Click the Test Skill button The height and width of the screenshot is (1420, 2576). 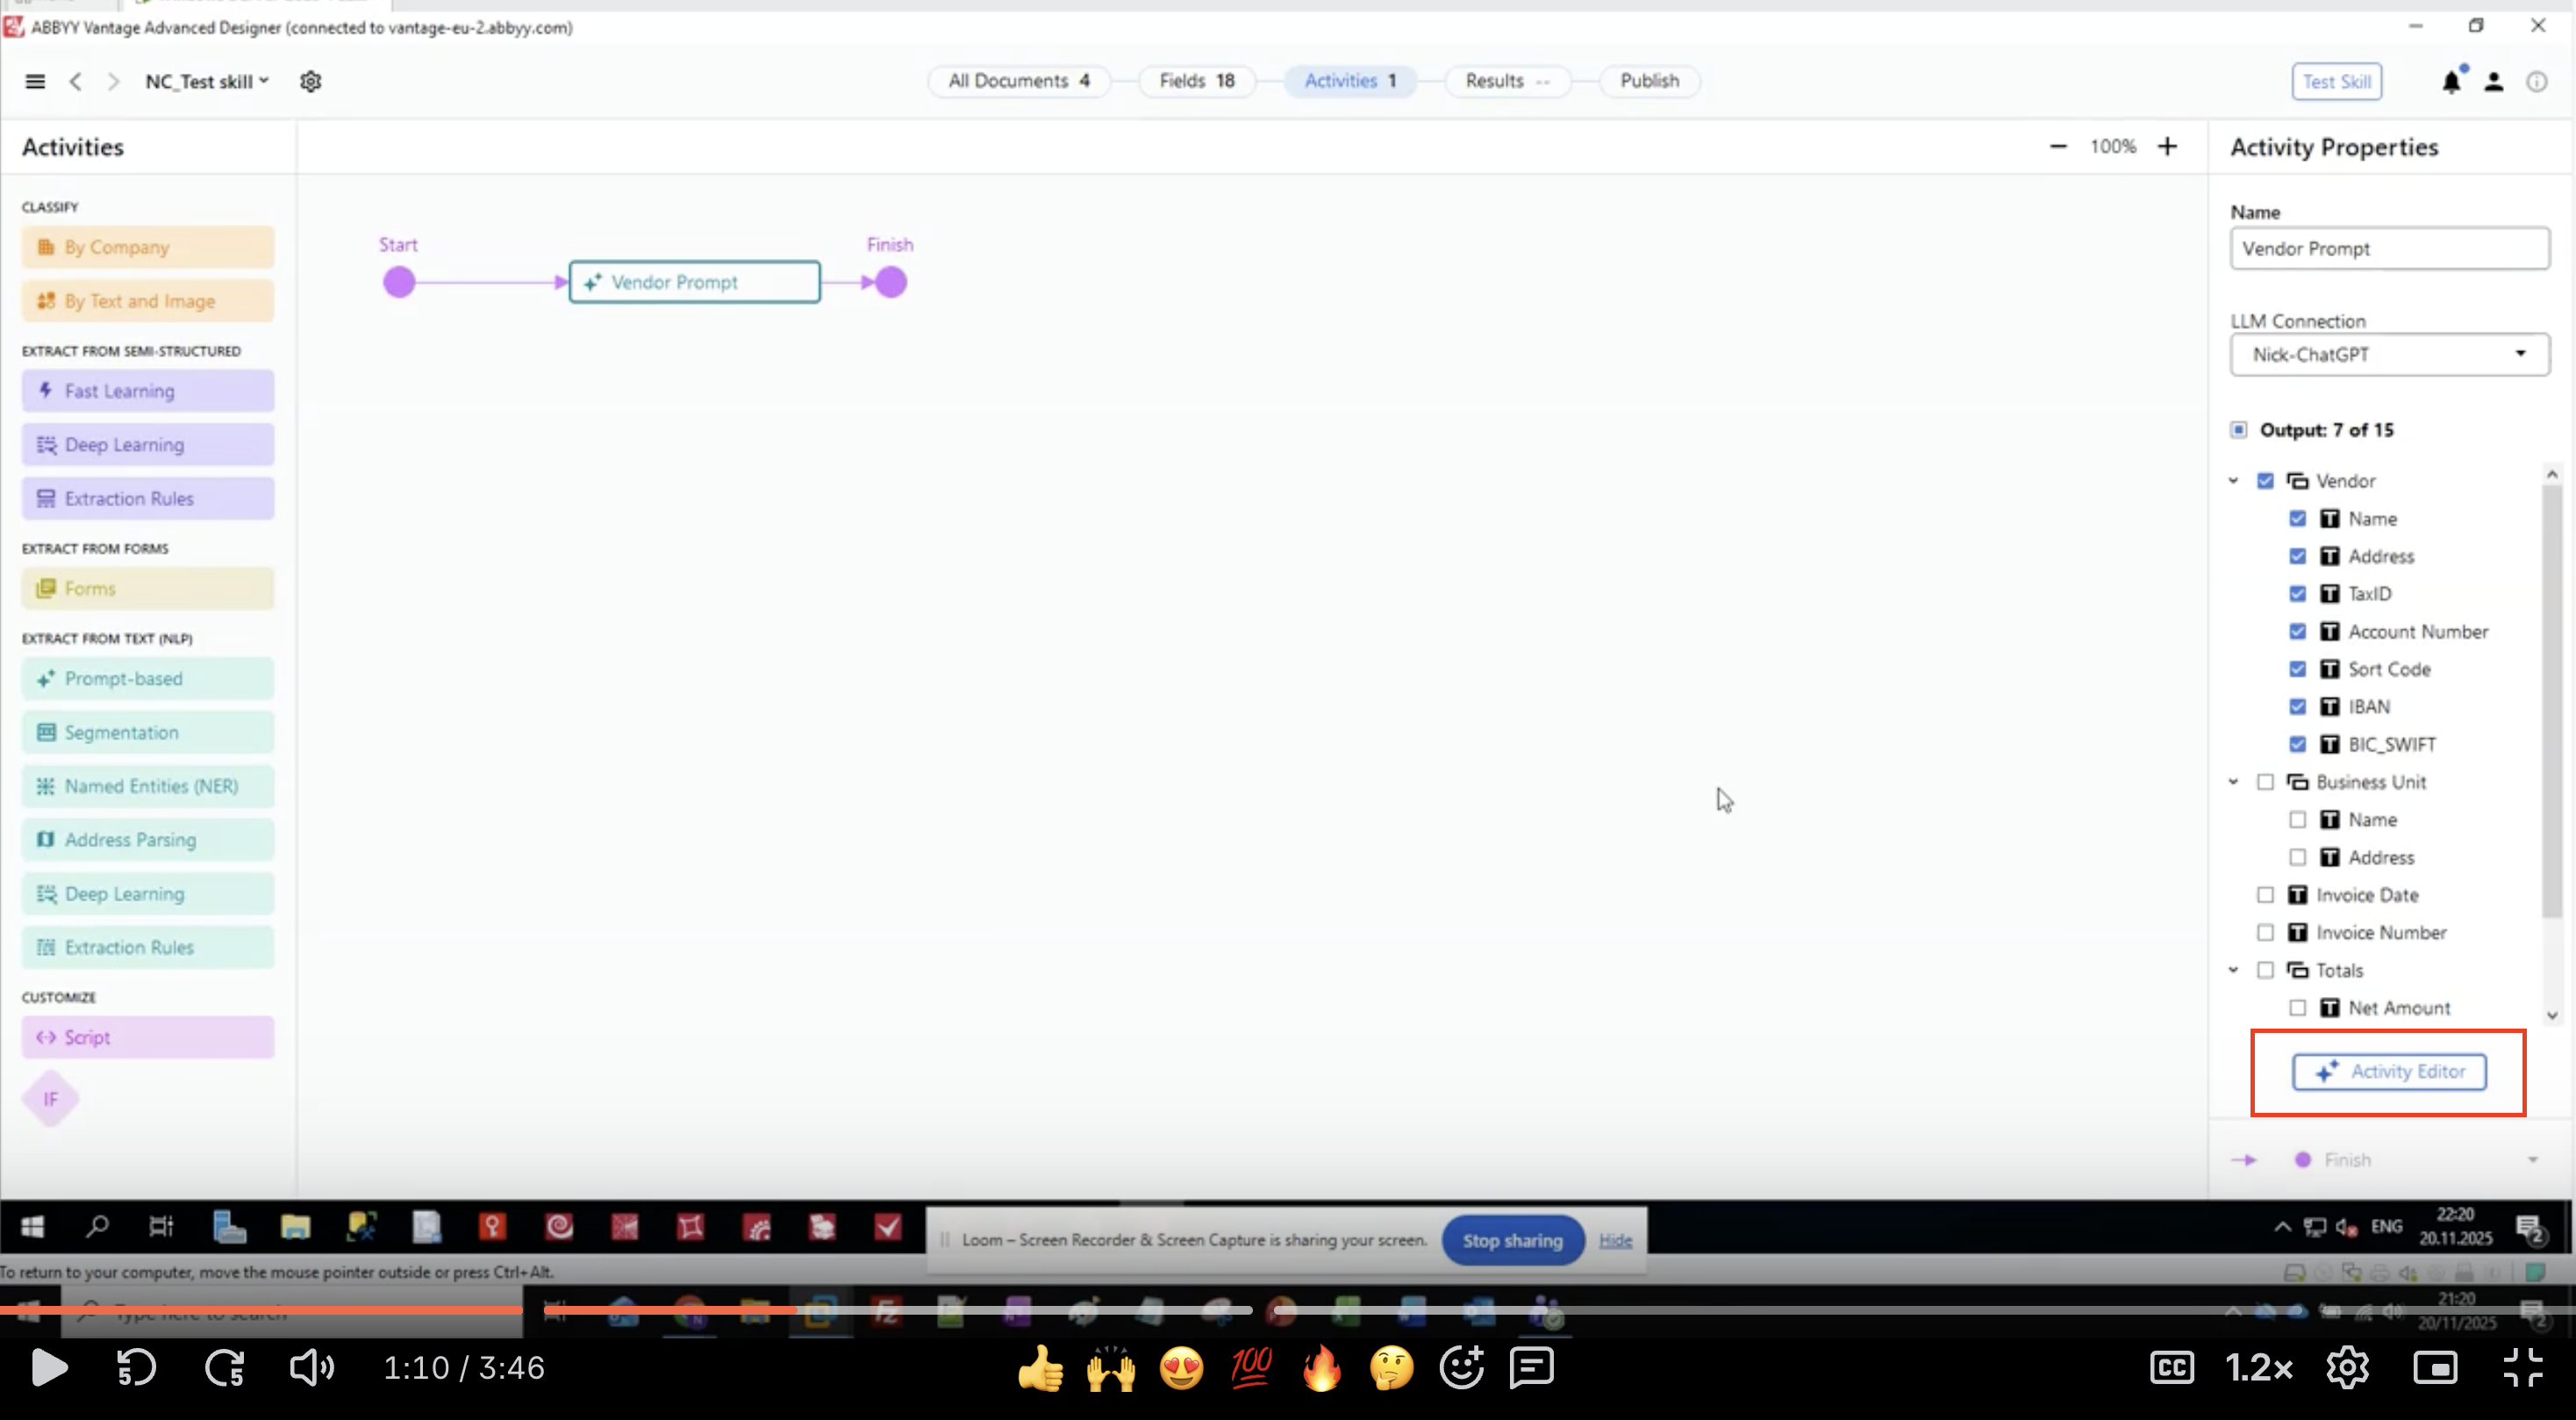click(x=2336, y=82)
